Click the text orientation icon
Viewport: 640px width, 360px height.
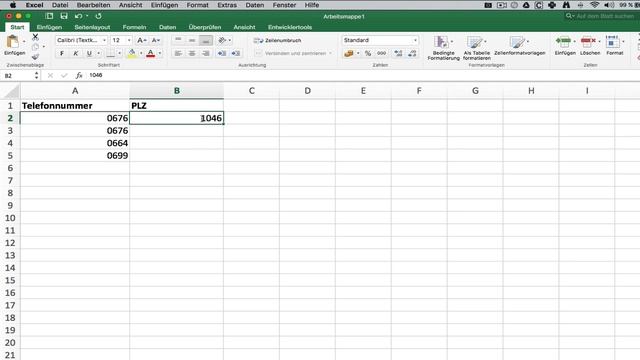[x=222, y=40]
